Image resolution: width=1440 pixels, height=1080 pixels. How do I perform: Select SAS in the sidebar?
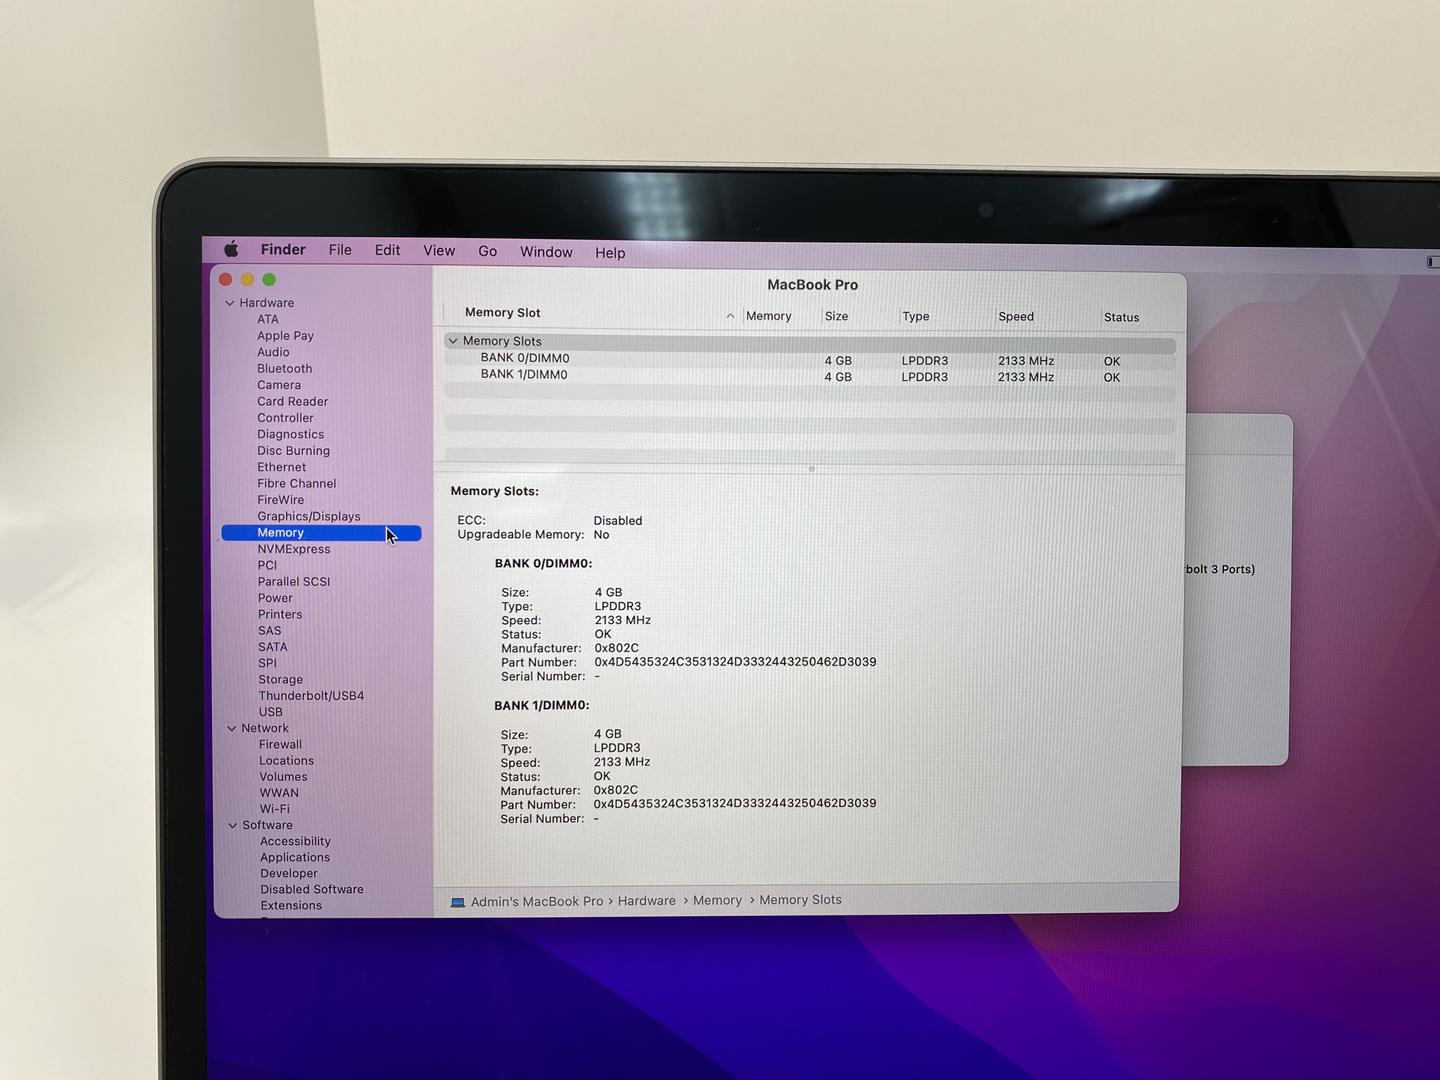tap(270, 631)
